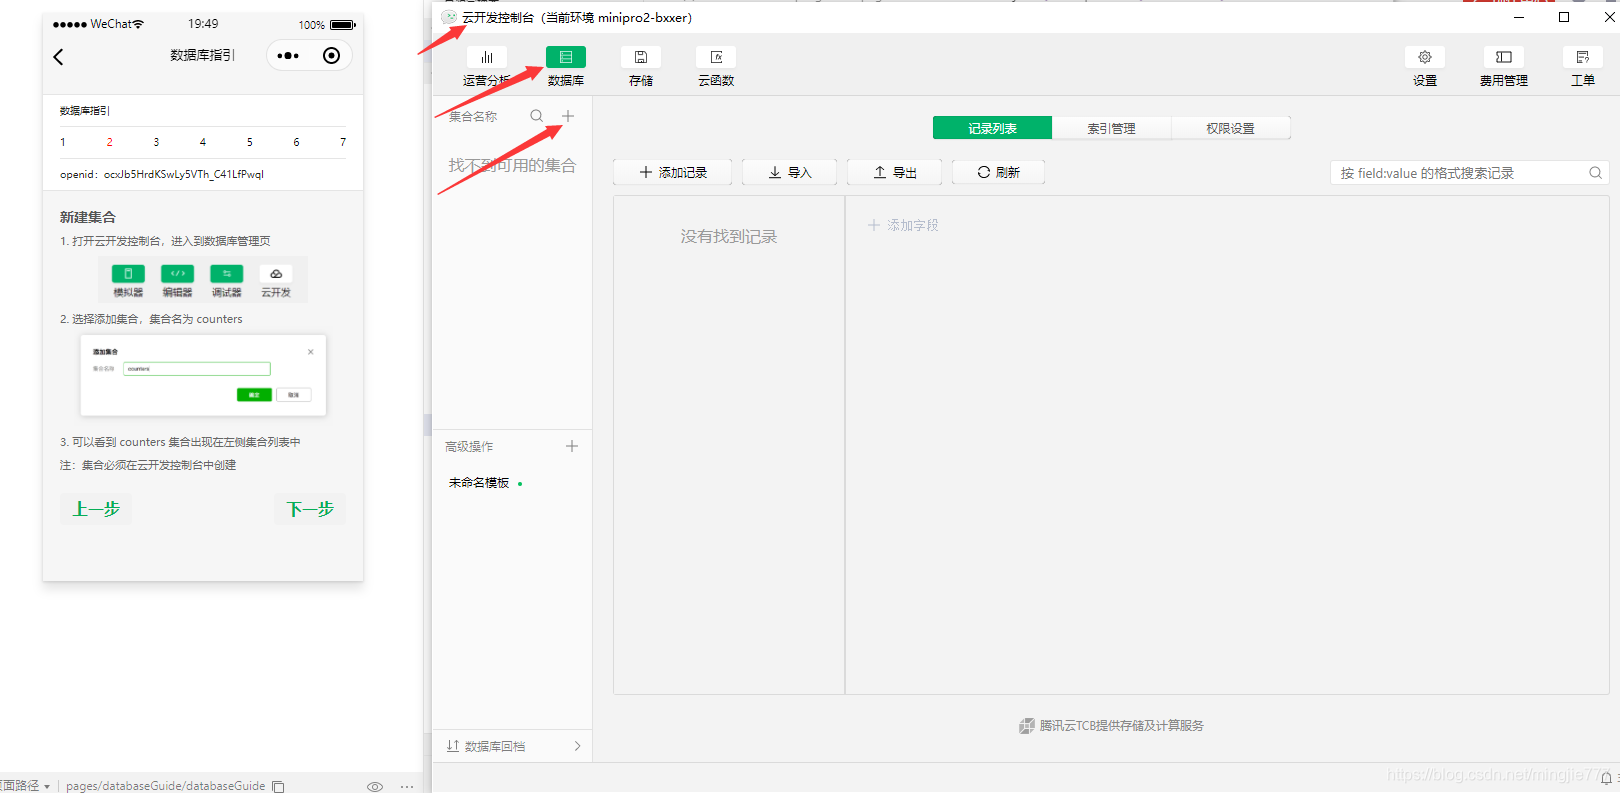Click the 添加记录 button
Viewport: 1620px width, 793px height.
point(672,172)
